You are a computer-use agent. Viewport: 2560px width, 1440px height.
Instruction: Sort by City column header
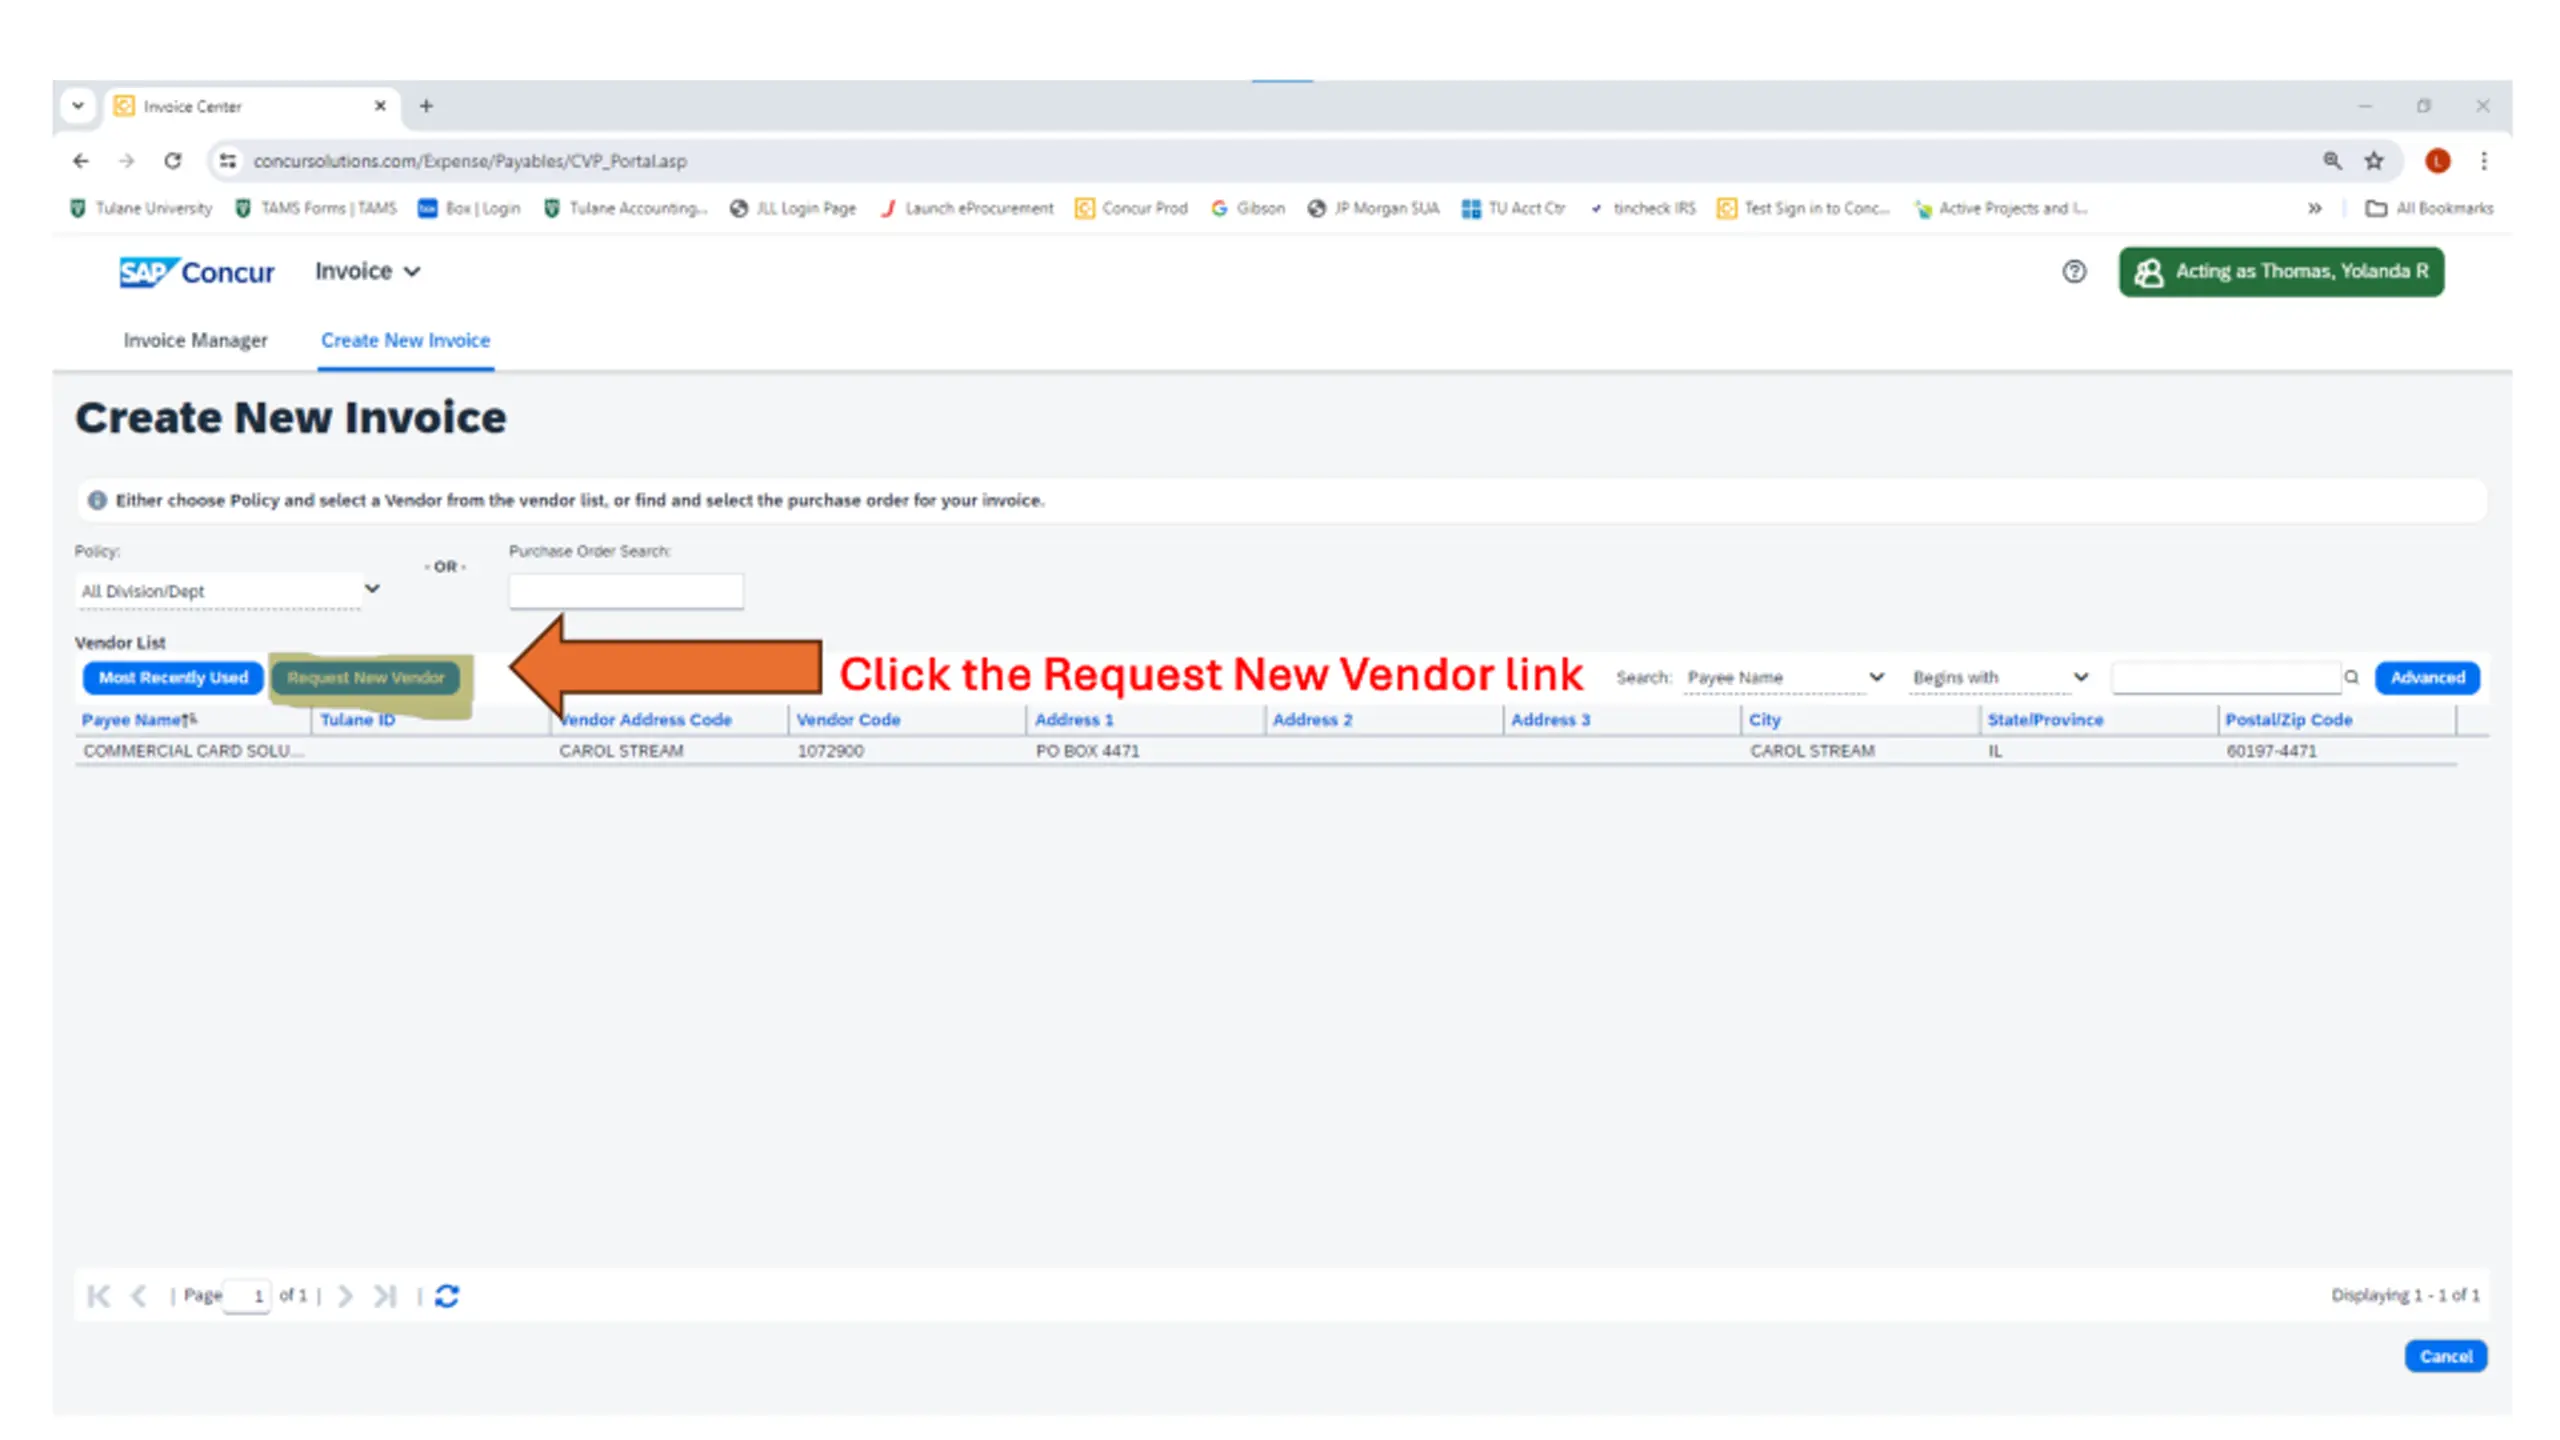[1765, 720]
